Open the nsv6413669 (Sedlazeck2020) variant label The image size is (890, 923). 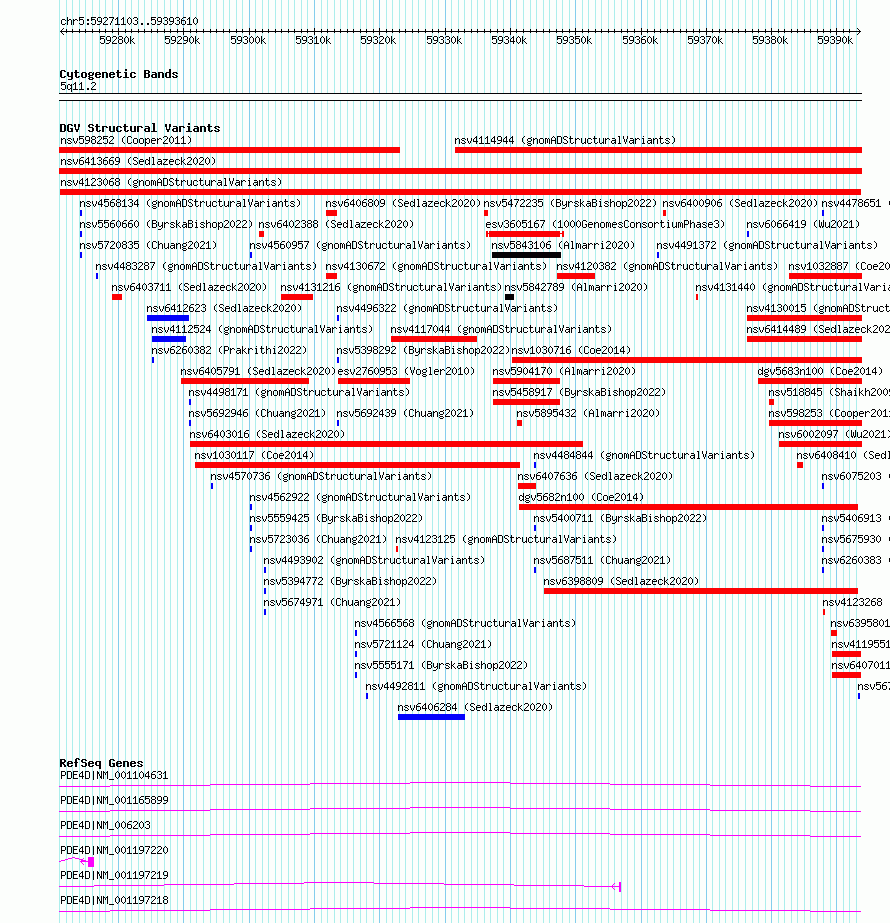(x=138, y=161)
